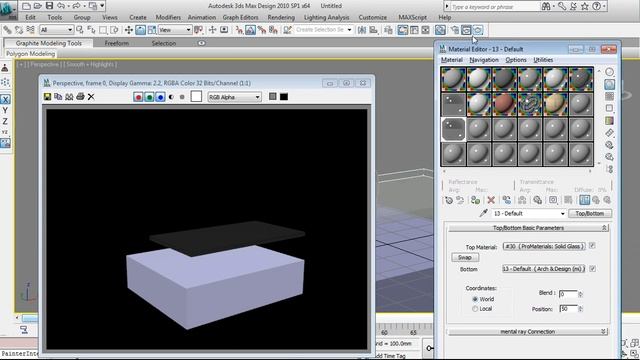The image size is (640, 360).
Task: Open the Rendering menu
Action: pyautogui.click(x=281, y=18)
